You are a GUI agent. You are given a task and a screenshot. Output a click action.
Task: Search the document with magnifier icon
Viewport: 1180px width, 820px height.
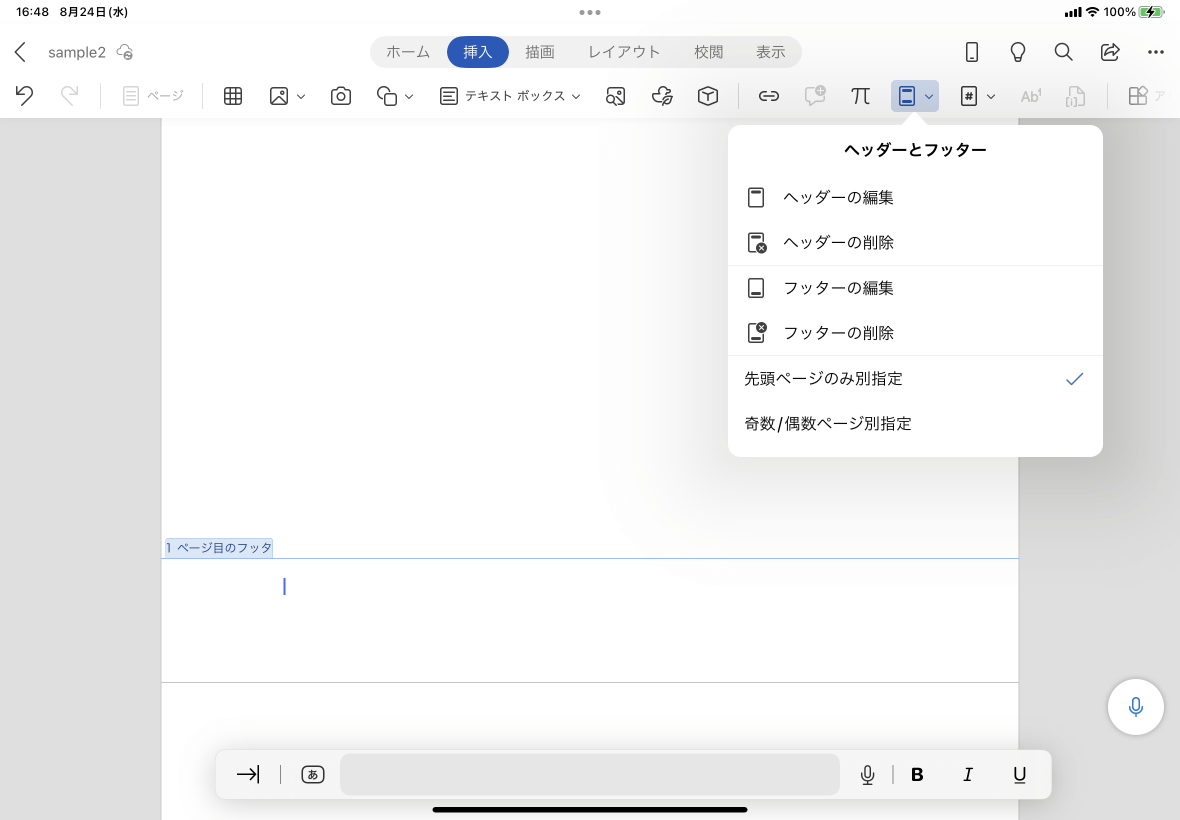point(1063,52)
